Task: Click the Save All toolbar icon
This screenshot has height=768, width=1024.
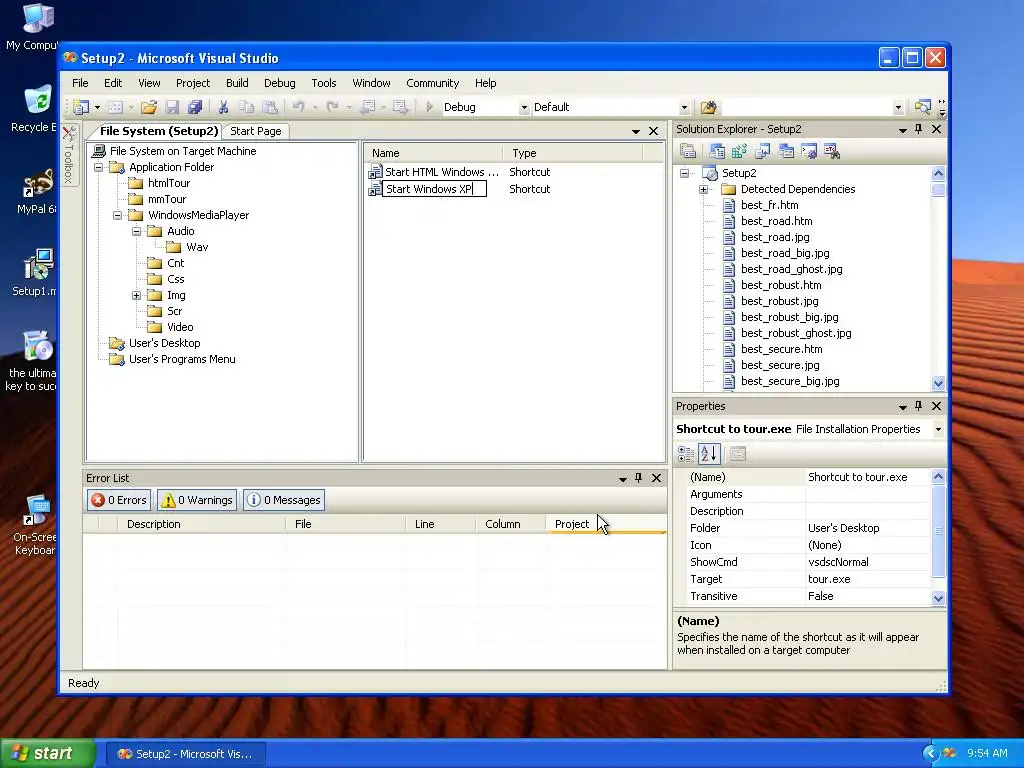Action: click(195, 107)
